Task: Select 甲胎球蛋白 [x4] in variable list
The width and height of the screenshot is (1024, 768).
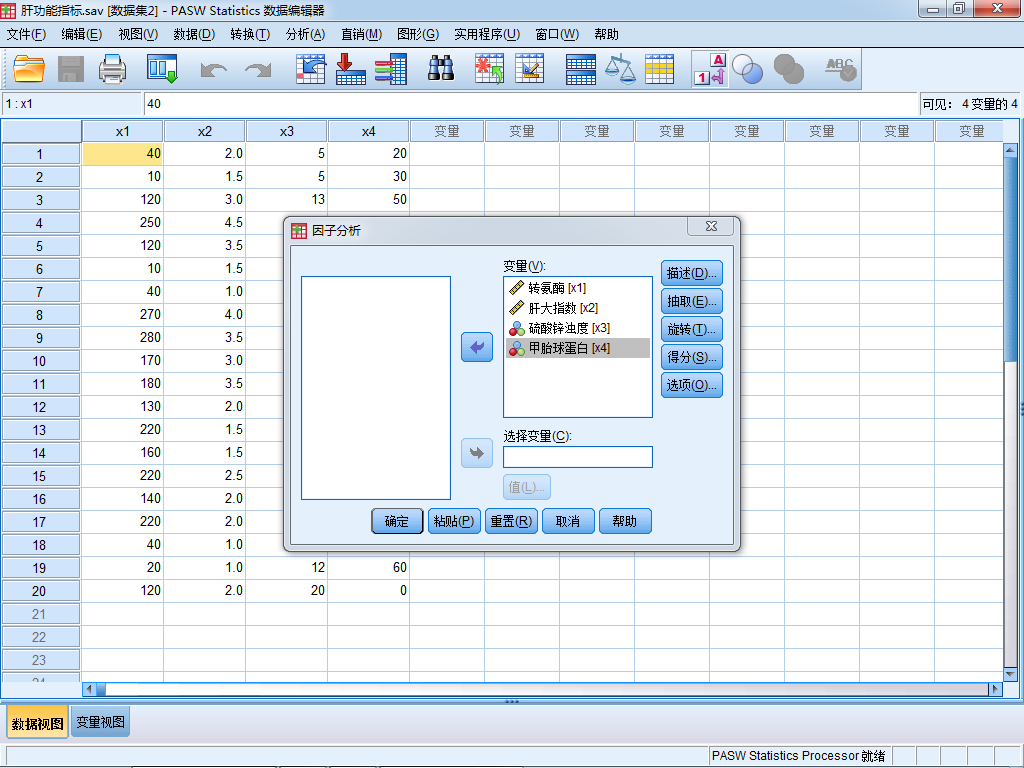Action: [578, 348]
